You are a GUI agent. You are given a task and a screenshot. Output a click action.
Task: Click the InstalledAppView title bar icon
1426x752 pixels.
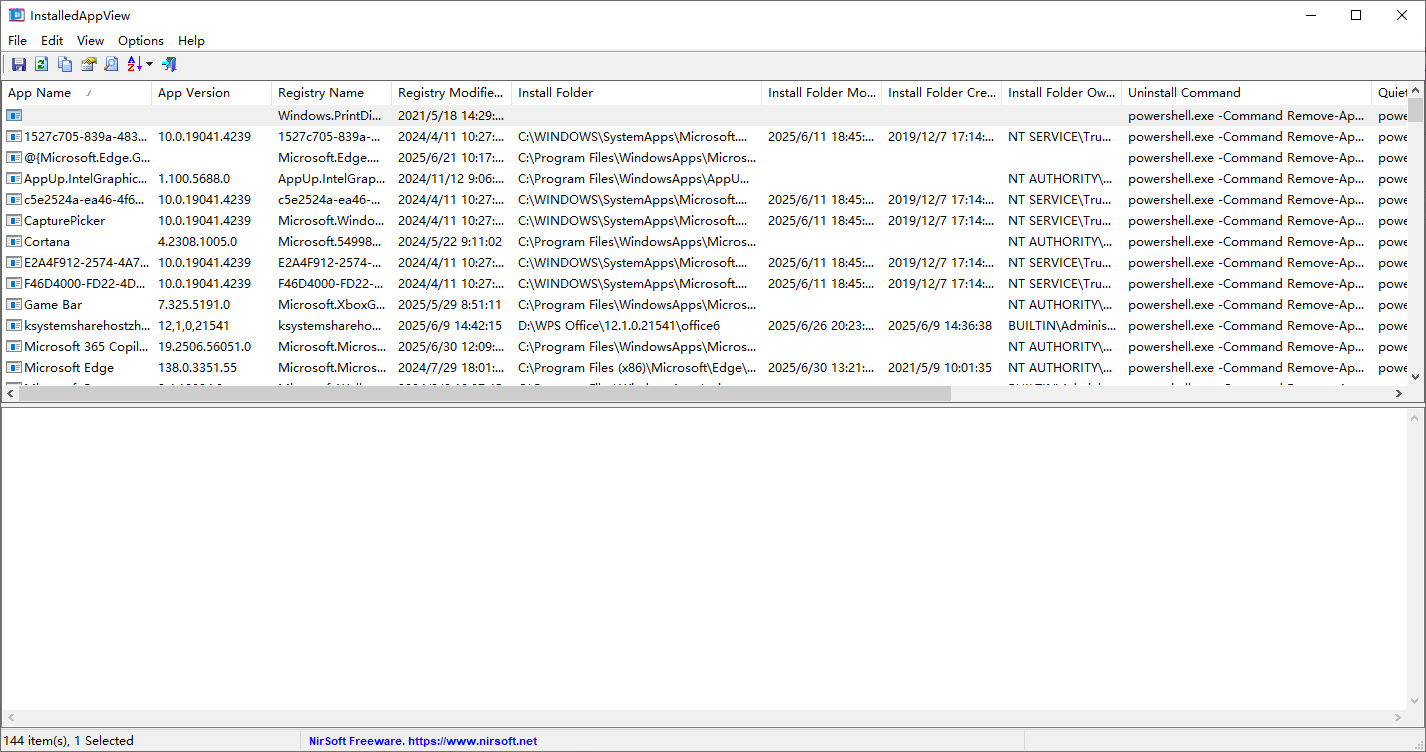tap(17, 15)
